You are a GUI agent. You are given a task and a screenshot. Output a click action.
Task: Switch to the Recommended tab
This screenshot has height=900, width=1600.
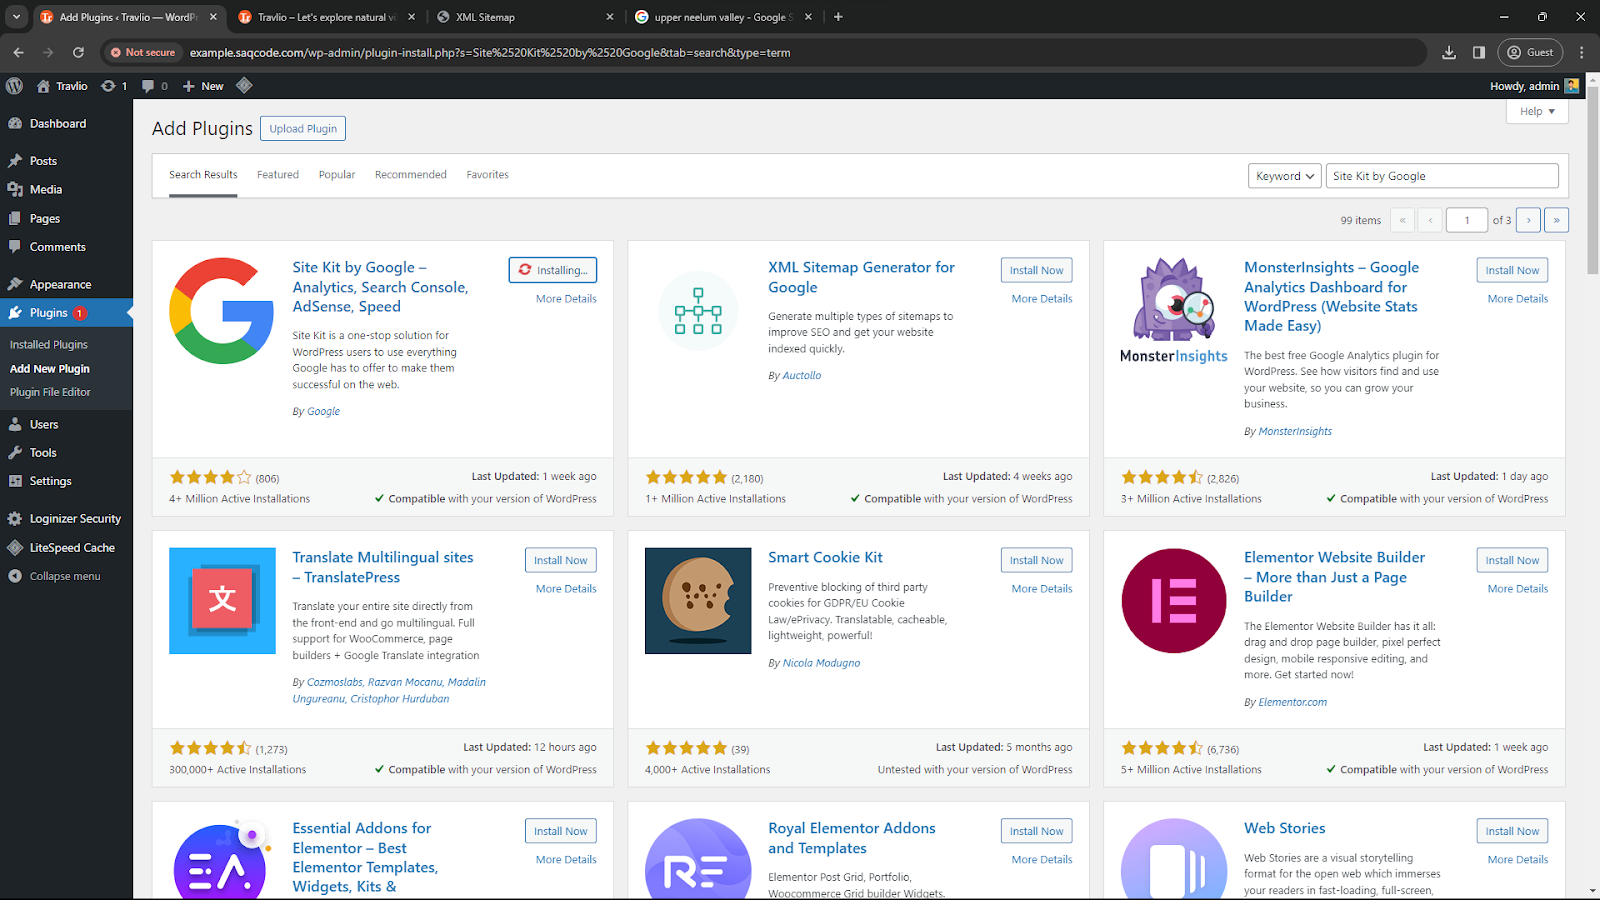[411, 175]
